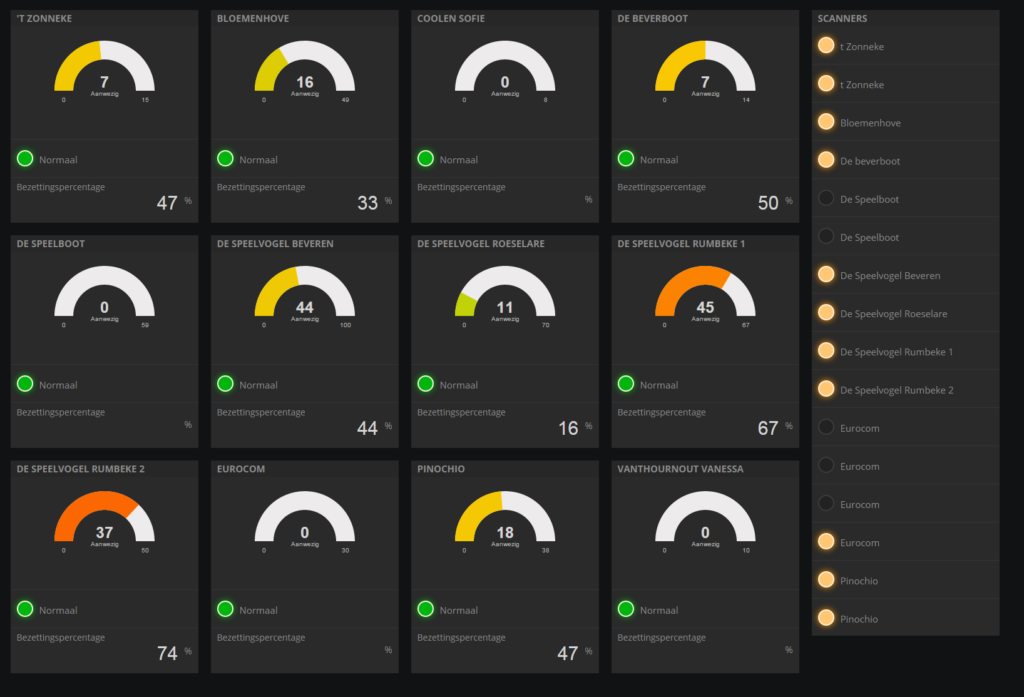Screen dimensions: 1024x697
Task: Click the De Speelvogel Roeselare scanner light
Action: [x=826, y=313]
